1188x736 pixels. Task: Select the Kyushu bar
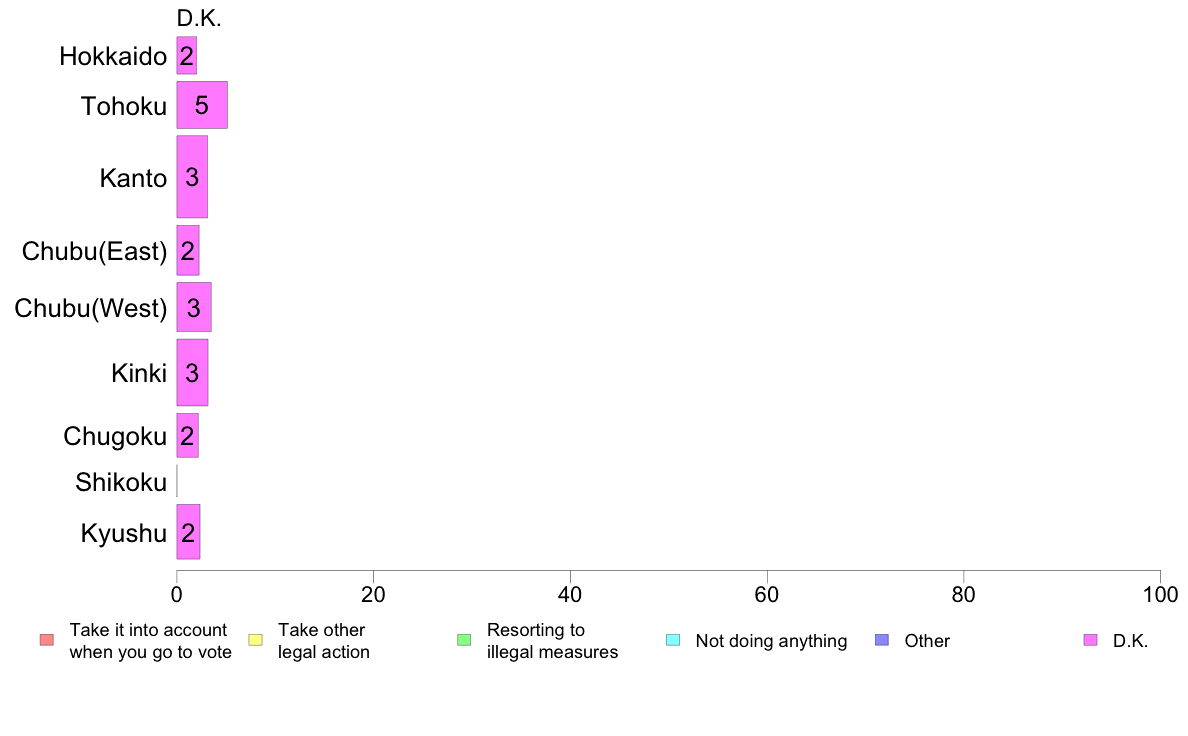point(189,532)
